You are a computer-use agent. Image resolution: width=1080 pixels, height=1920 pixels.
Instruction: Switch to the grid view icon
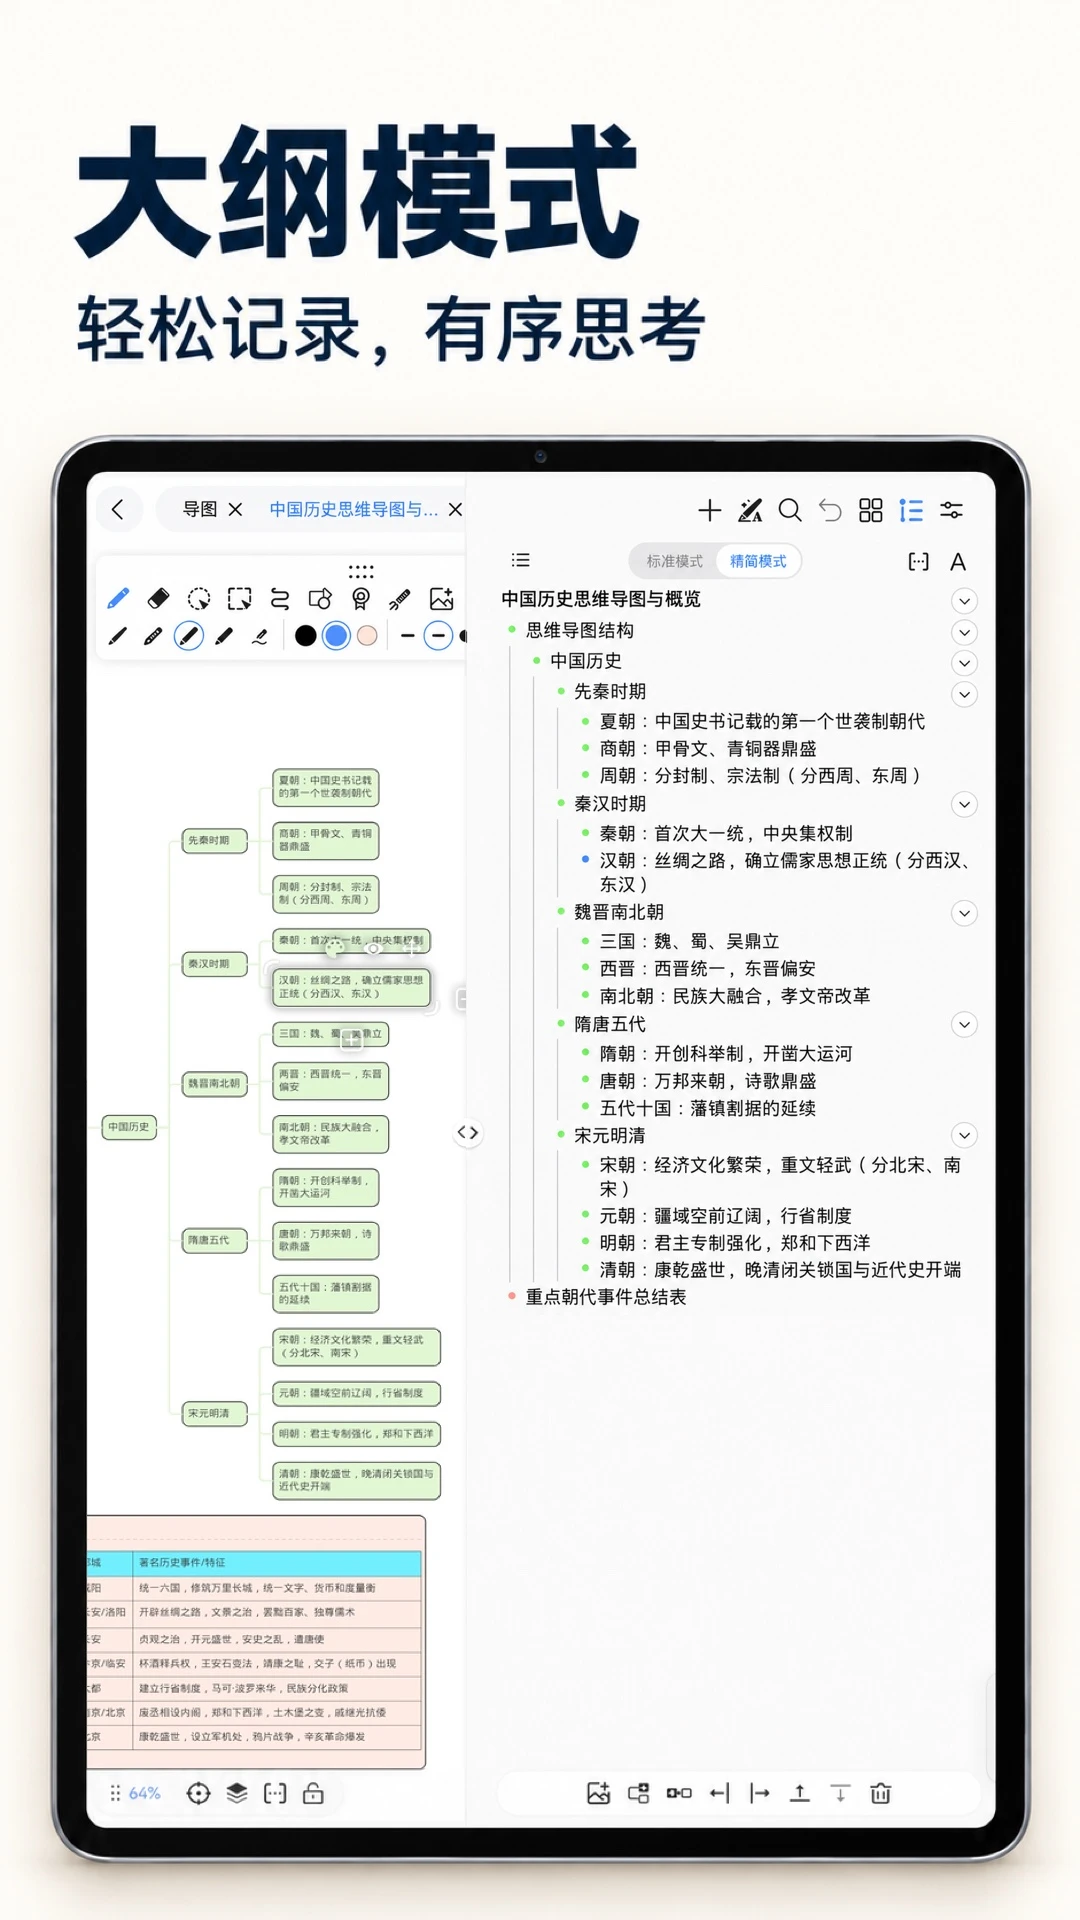point(871,511)
